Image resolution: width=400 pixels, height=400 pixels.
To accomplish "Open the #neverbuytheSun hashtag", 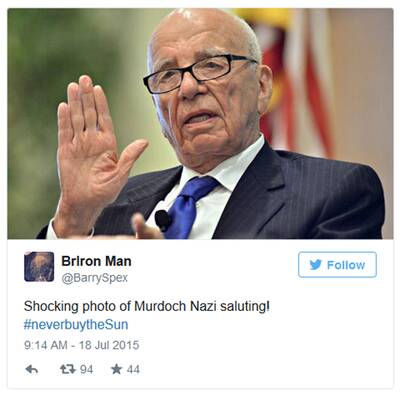I will (x=76, y=324).
